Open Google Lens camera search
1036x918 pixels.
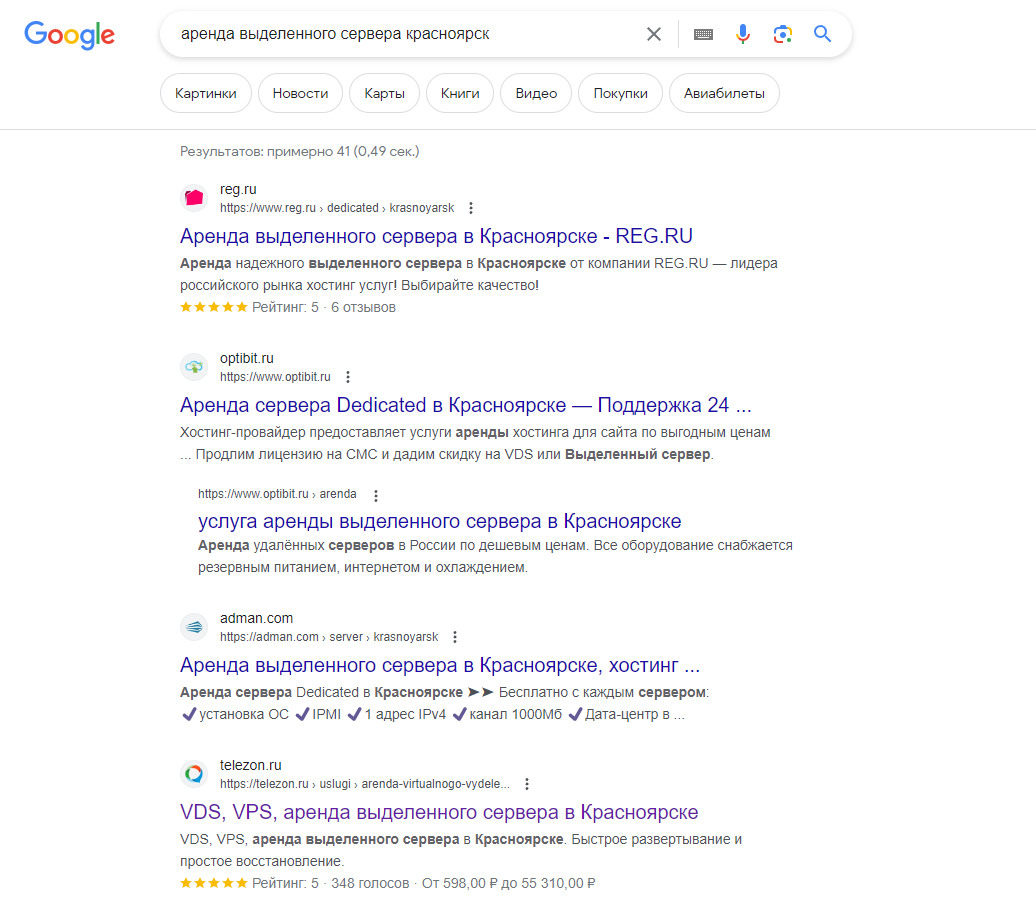pyautogui.click(x=783, y=33)
